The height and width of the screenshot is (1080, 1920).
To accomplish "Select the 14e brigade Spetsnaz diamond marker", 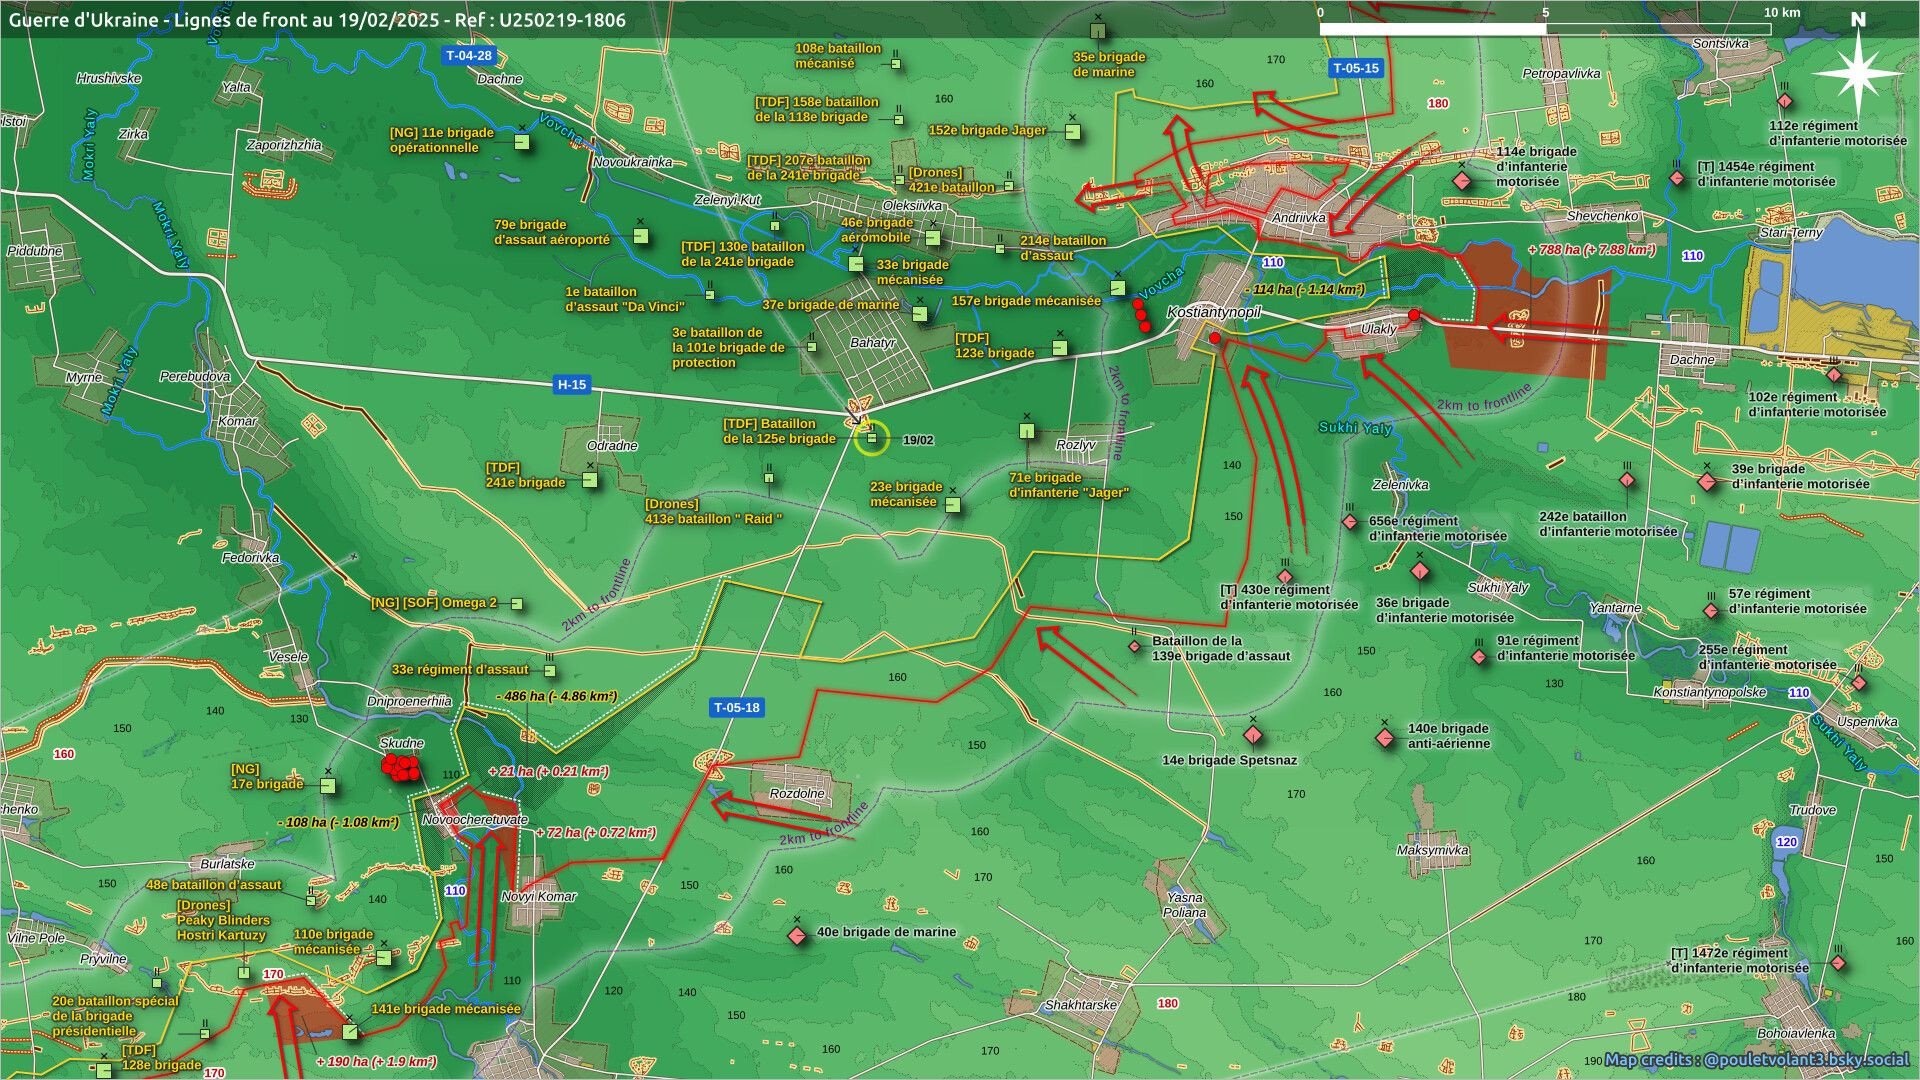I will tap(1253, 736).
